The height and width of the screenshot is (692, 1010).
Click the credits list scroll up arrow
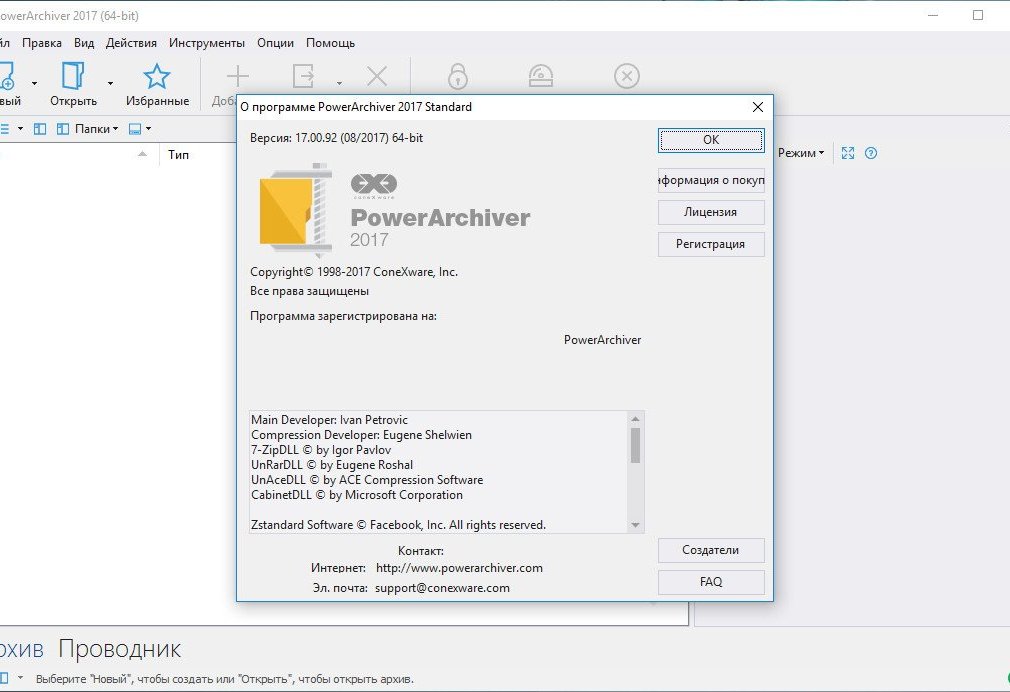pyautogui.click(x=635, y=419)
